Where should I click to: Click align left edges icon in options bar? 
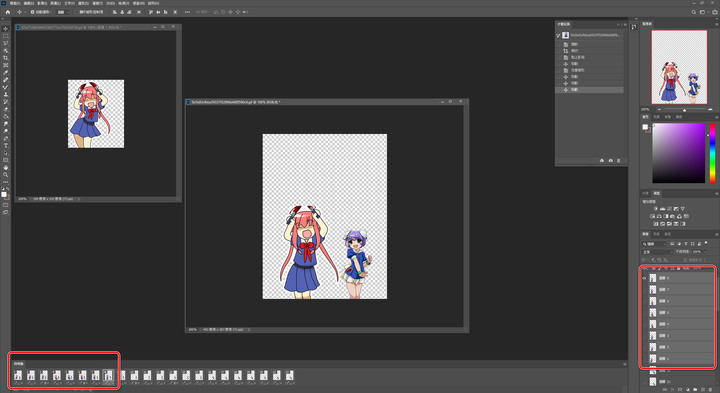click(x=115, y=12)
